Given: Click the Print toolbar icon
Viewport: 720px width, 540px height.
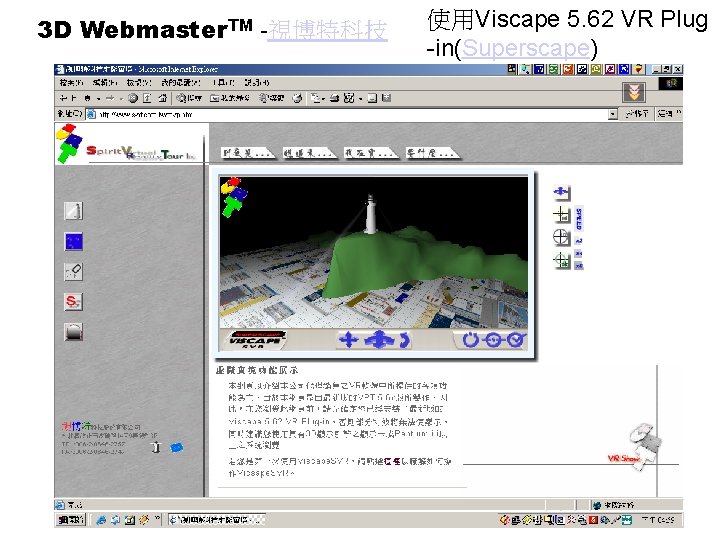Looking at the screenshot, I should pos(334,98).
